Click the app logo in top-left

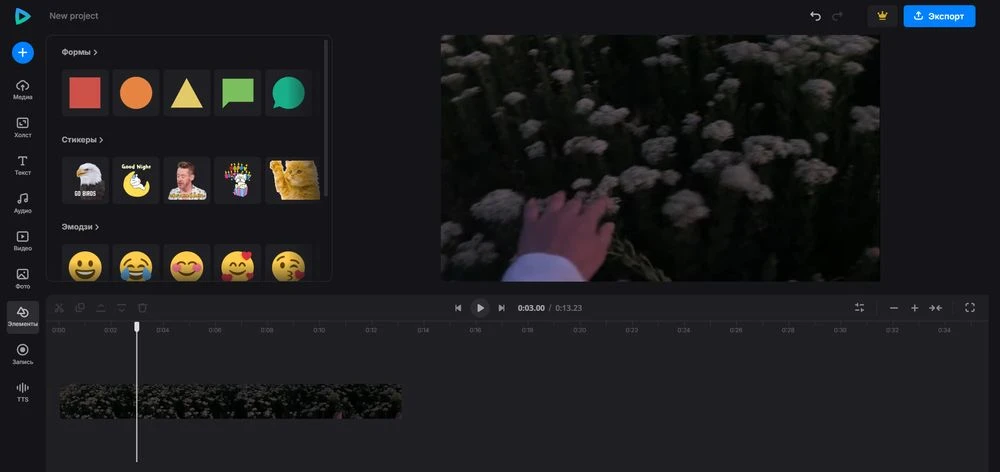click(x=22, y=16)
